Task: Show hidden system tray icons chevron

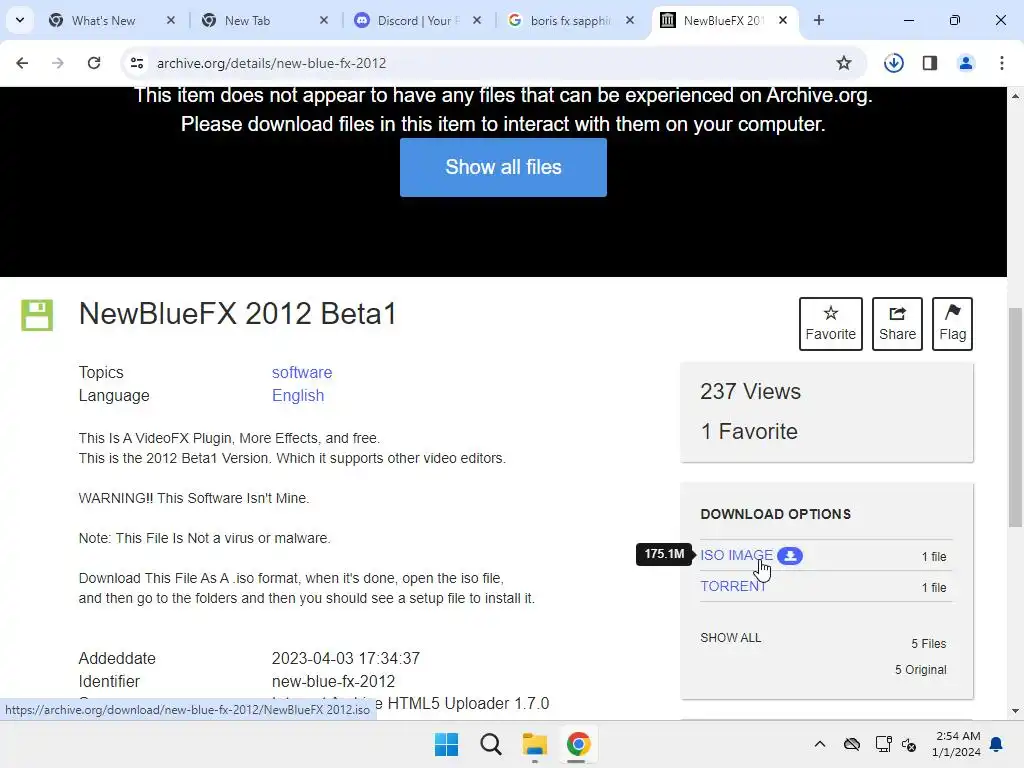Action: pyautogui.click(x=820, y=744)
